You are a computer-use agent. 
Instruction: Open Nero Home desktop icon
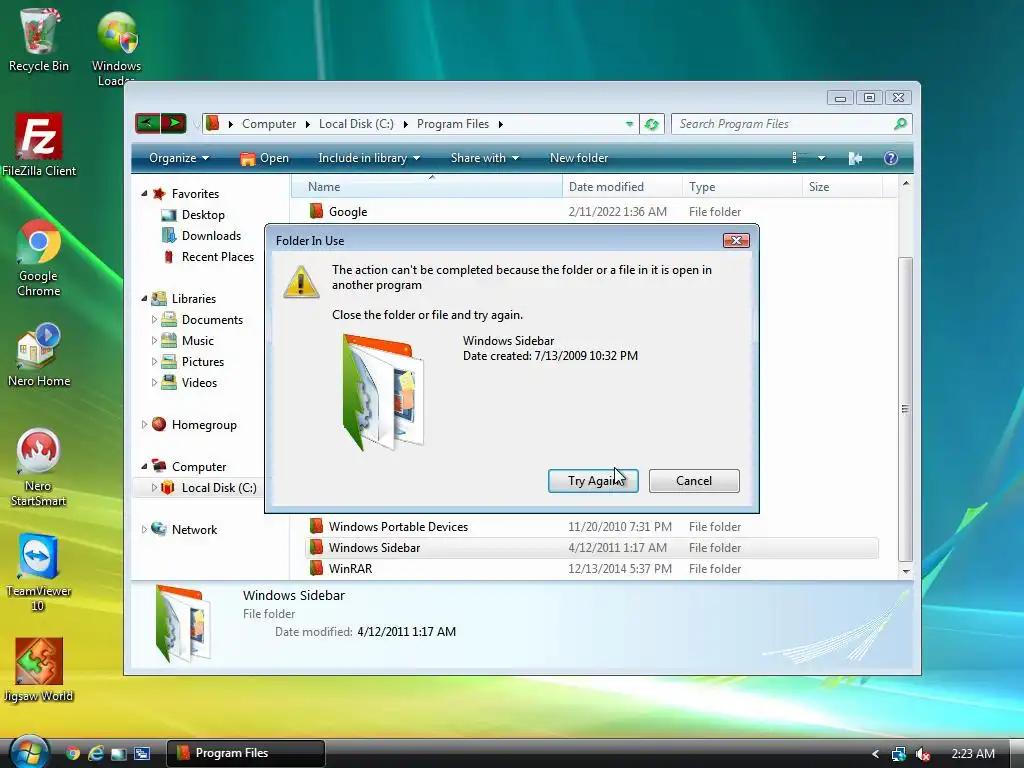click(39, 355)
